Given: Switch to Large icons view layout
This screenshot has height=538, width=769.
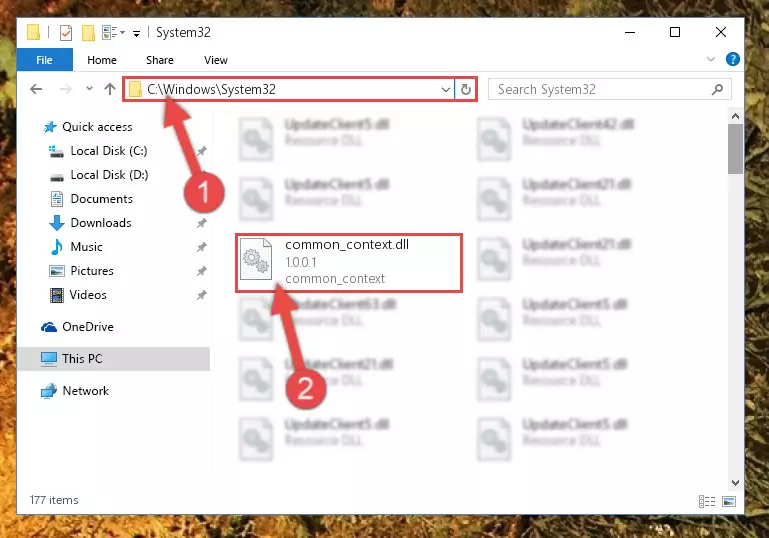Looking at the screenshot, I should (x=729, y=501).
